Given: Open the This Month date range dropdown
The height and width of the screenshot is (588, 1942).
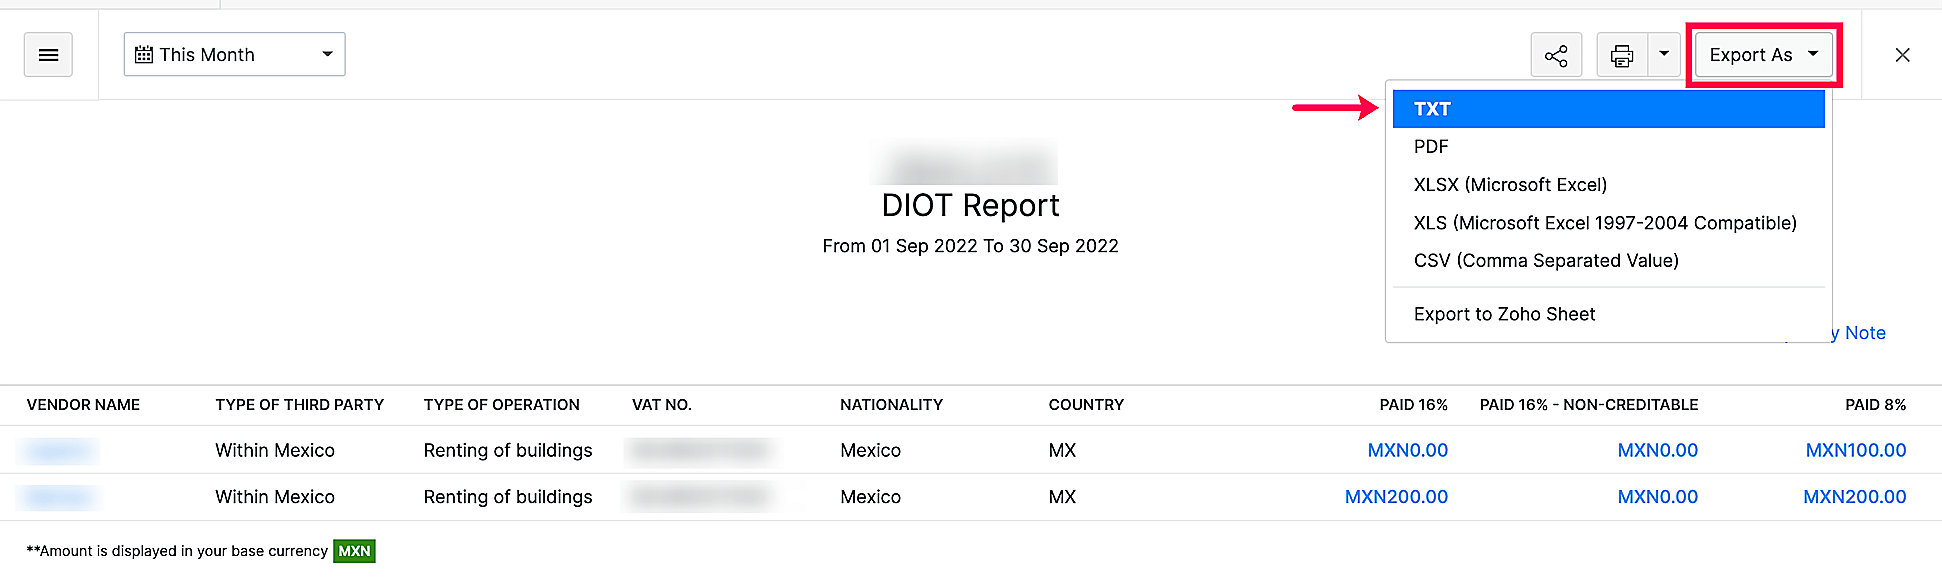Looking at the screenshot, I should [234, 54].
